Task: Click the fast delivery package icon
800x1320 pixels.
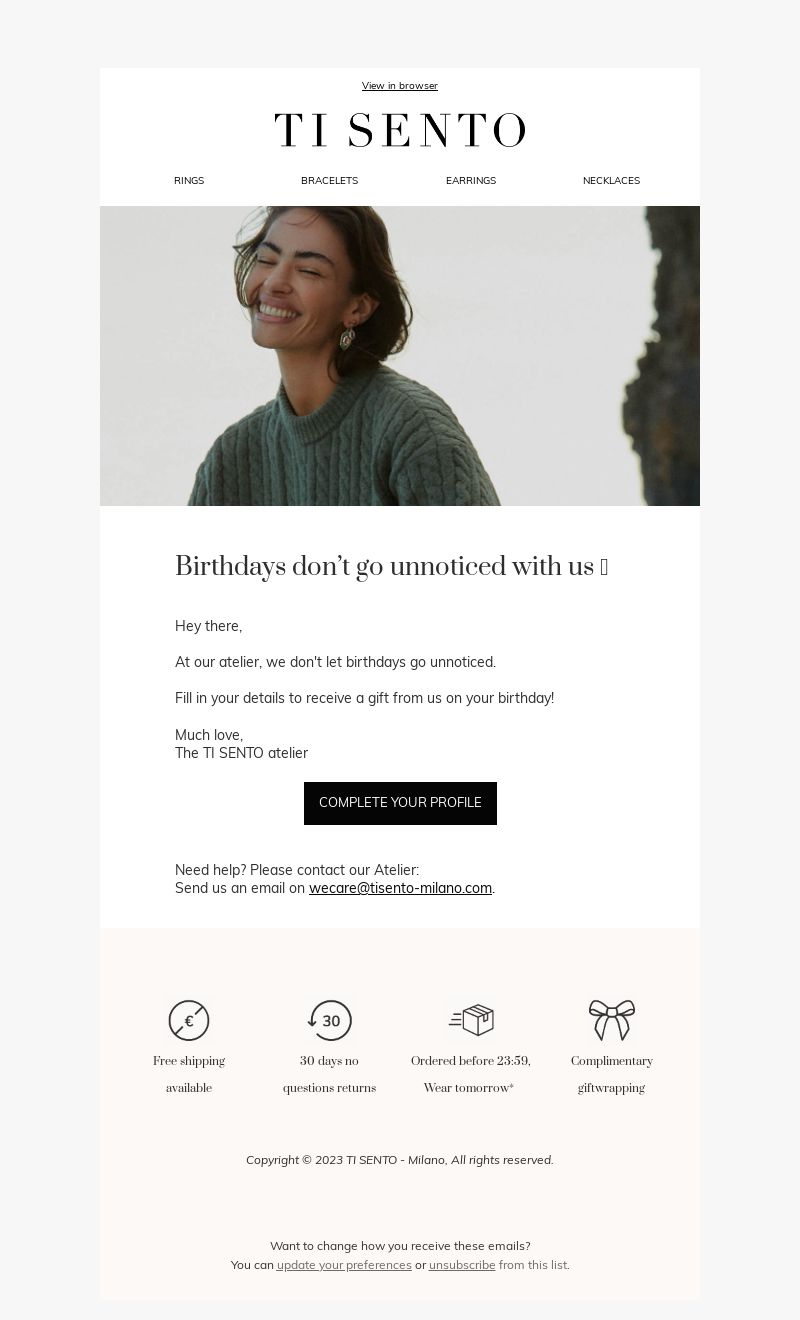Action: [x=471, y=1020]
